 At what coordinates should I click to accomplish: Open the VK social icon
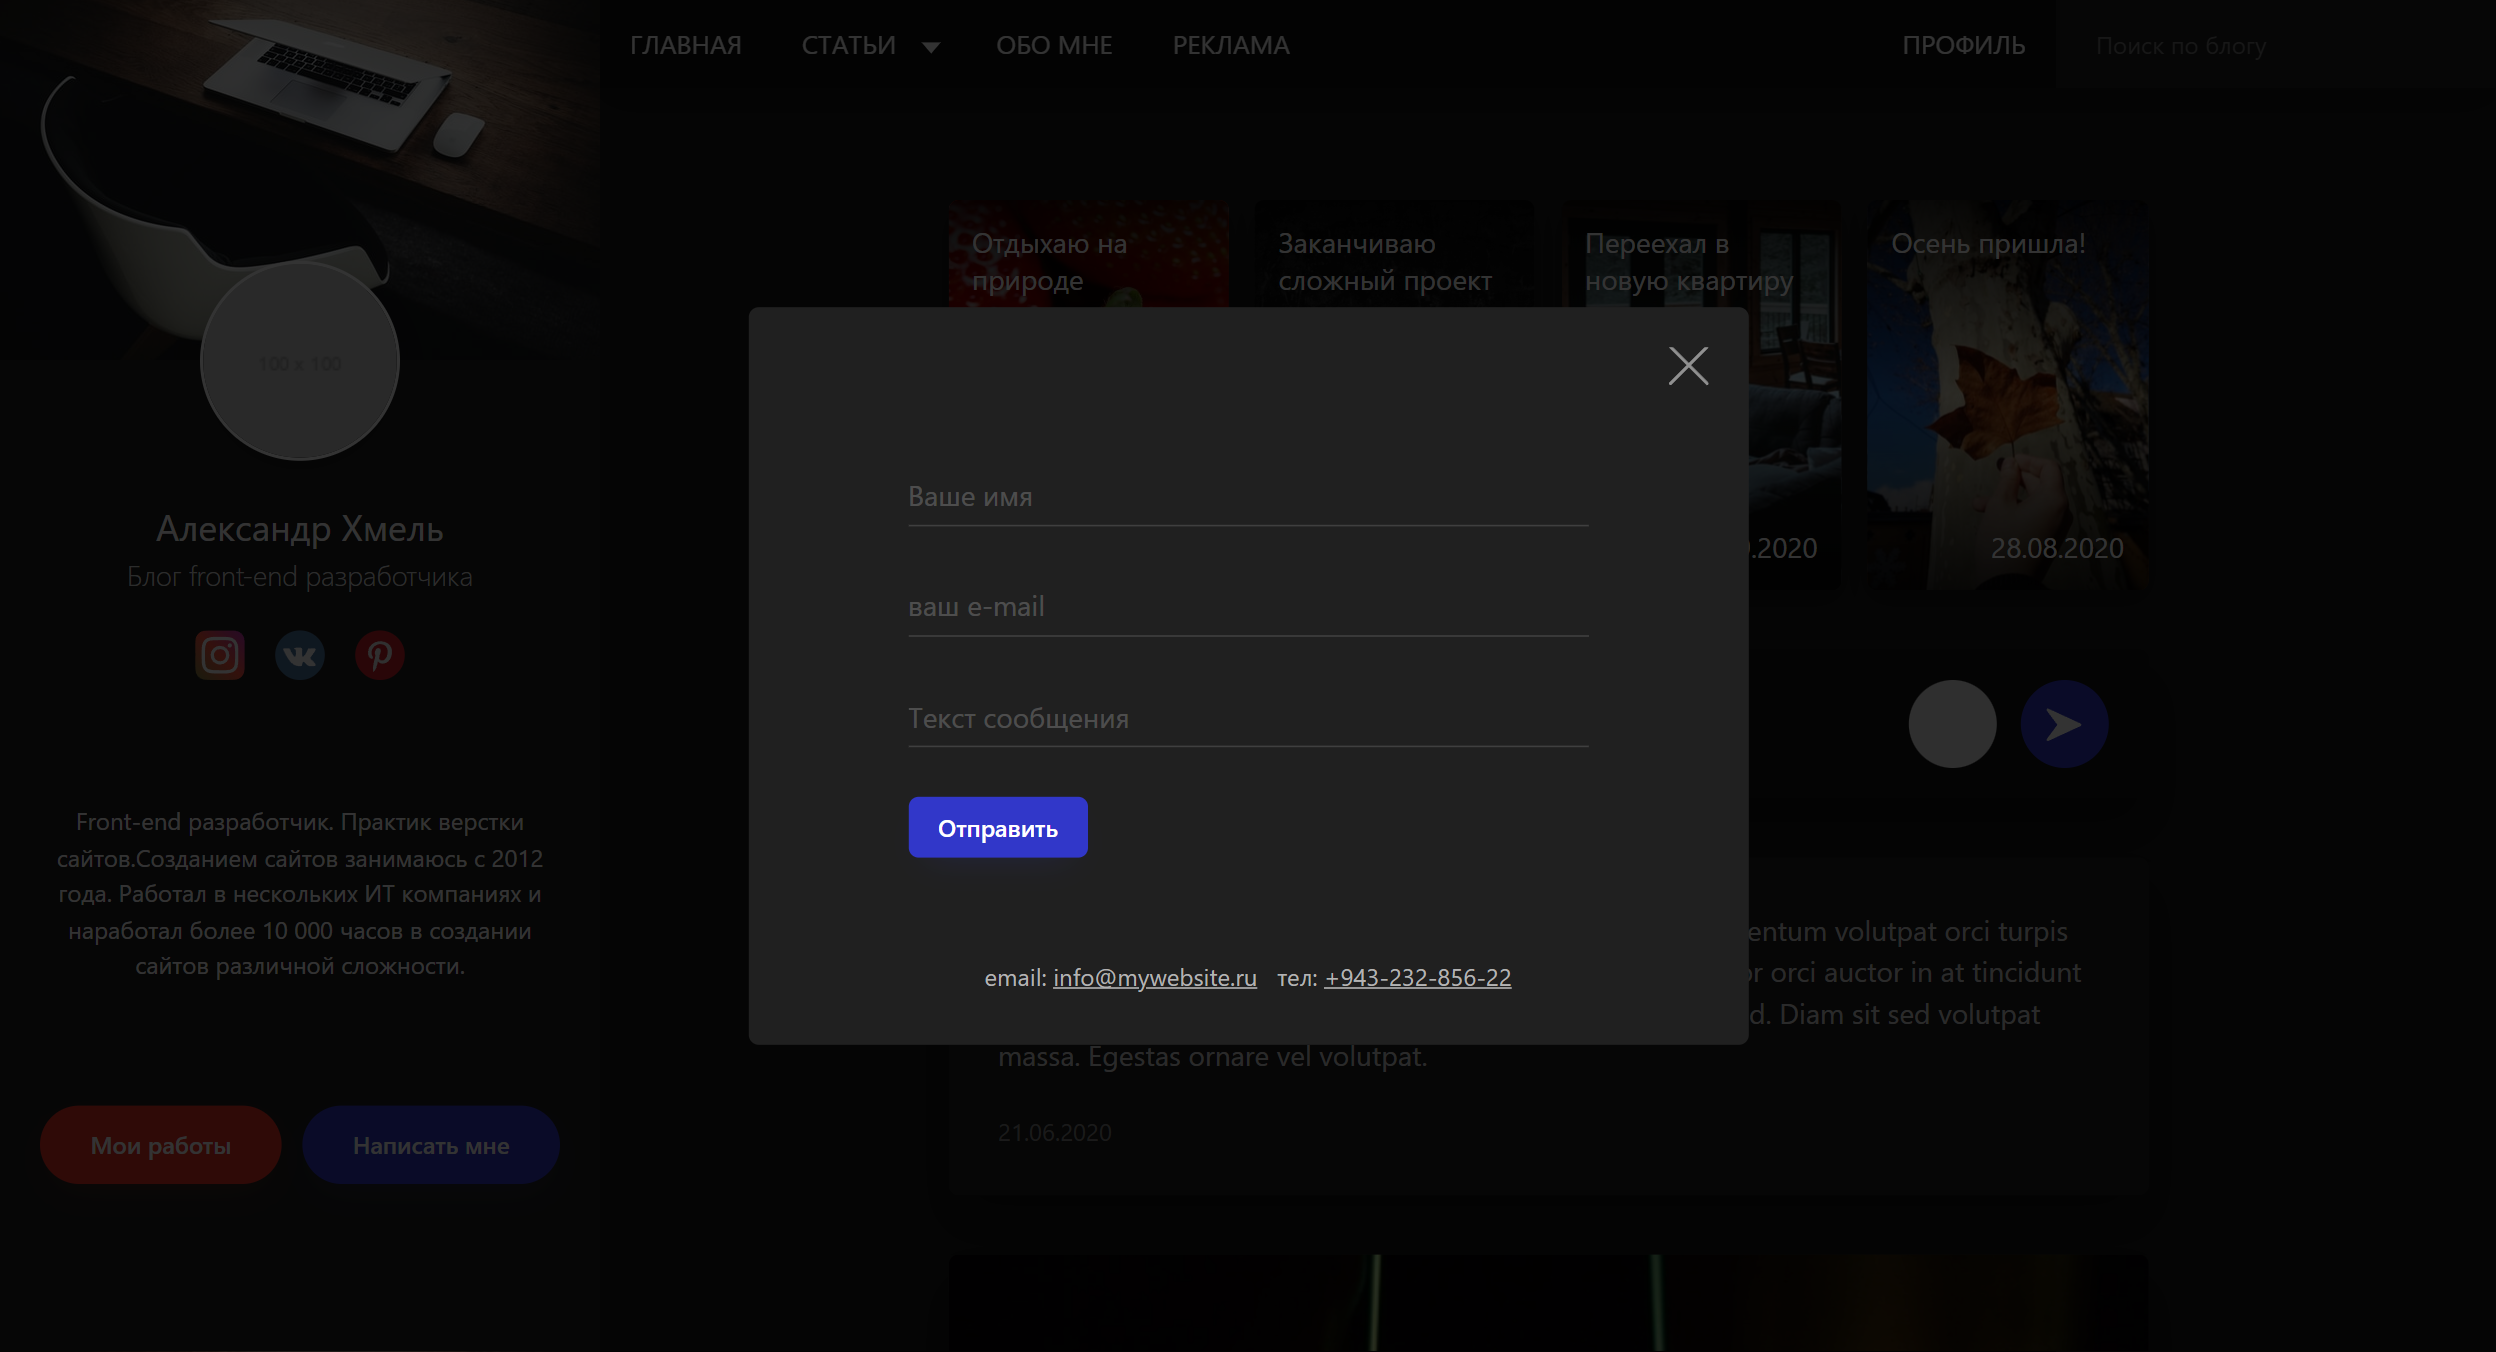300,655
